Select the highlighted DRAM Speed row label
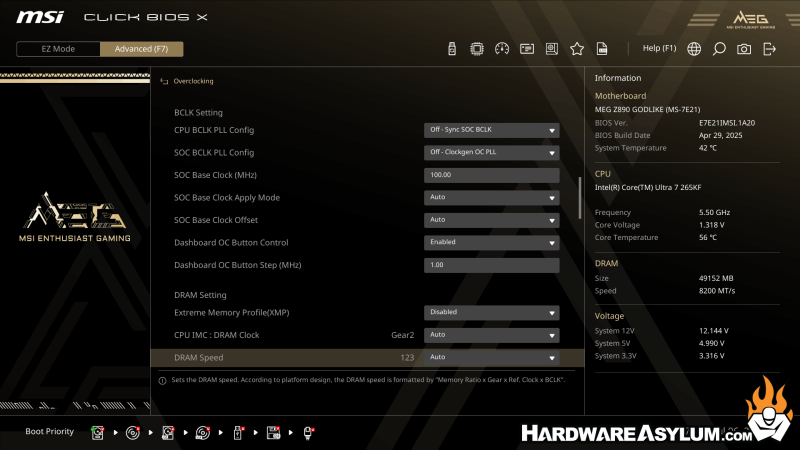800x450 pixels. (x=198, y=358)
